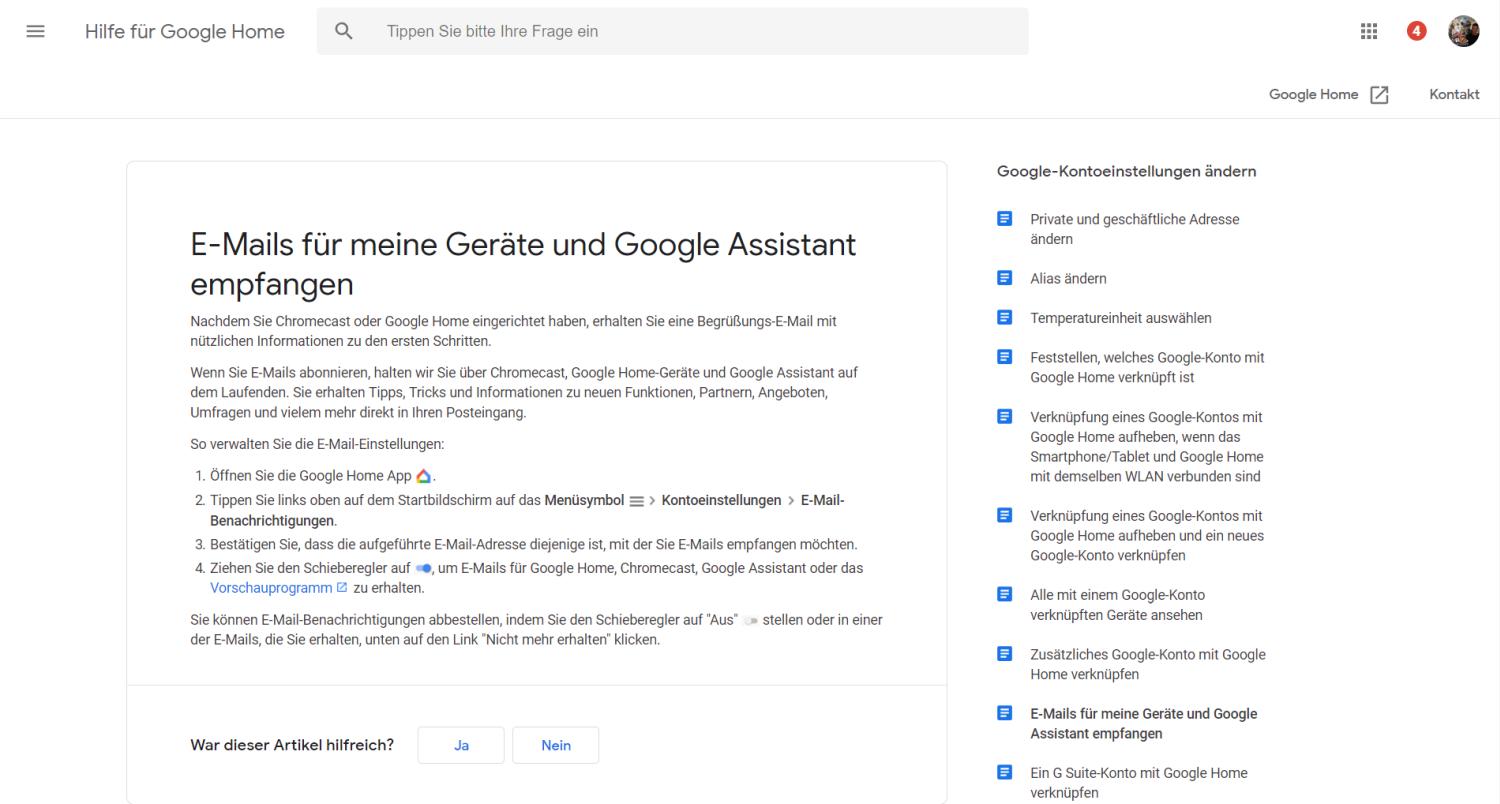Select the Google Home header link
This screenshot has width=1500, height=804.
pos(1313,94)
